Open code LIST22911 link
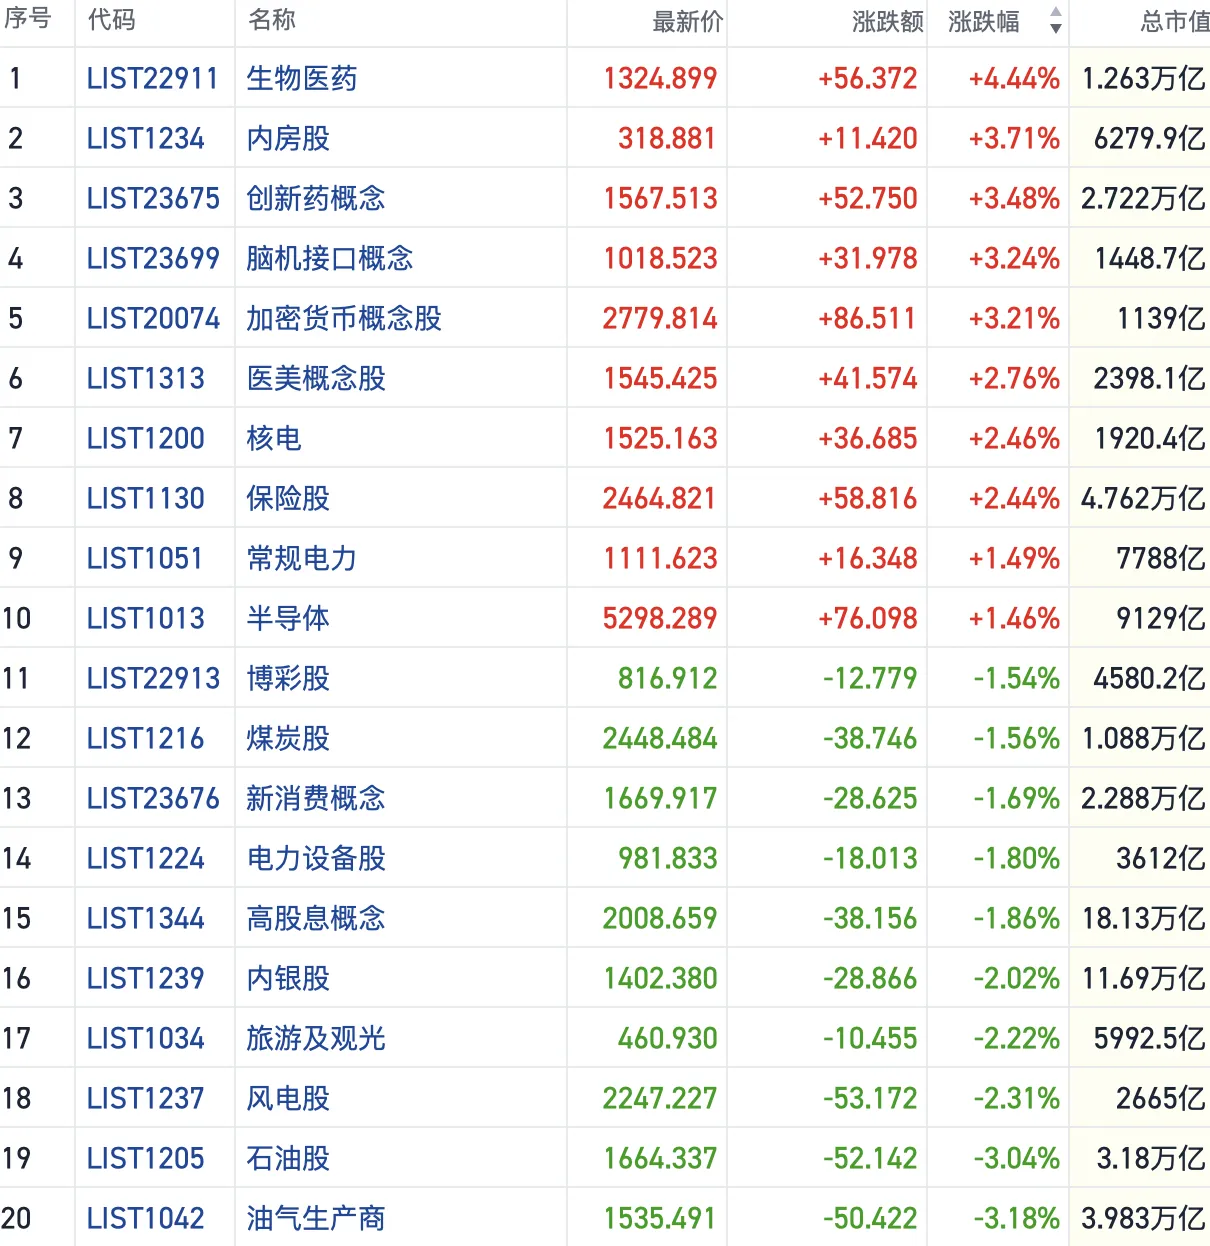 pos(152,78)
